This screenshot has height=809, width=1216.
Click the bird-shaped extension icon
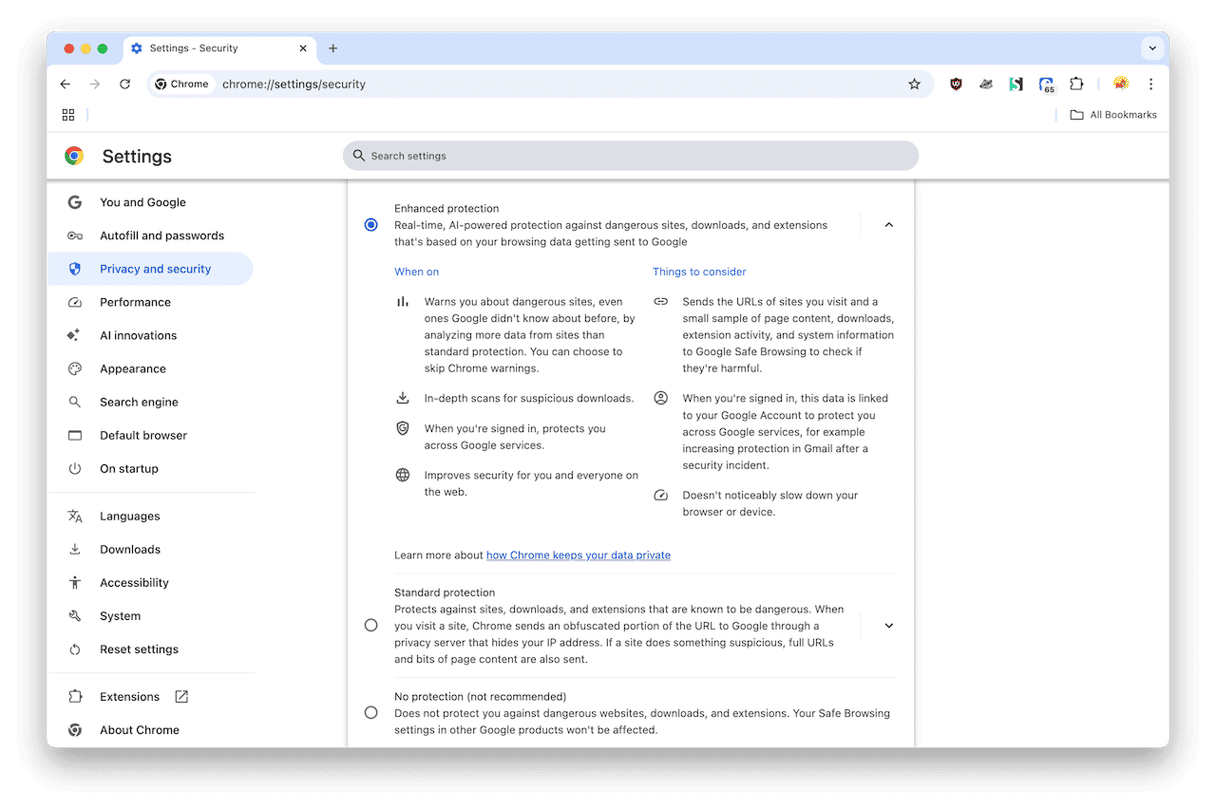tap(986, 84)
